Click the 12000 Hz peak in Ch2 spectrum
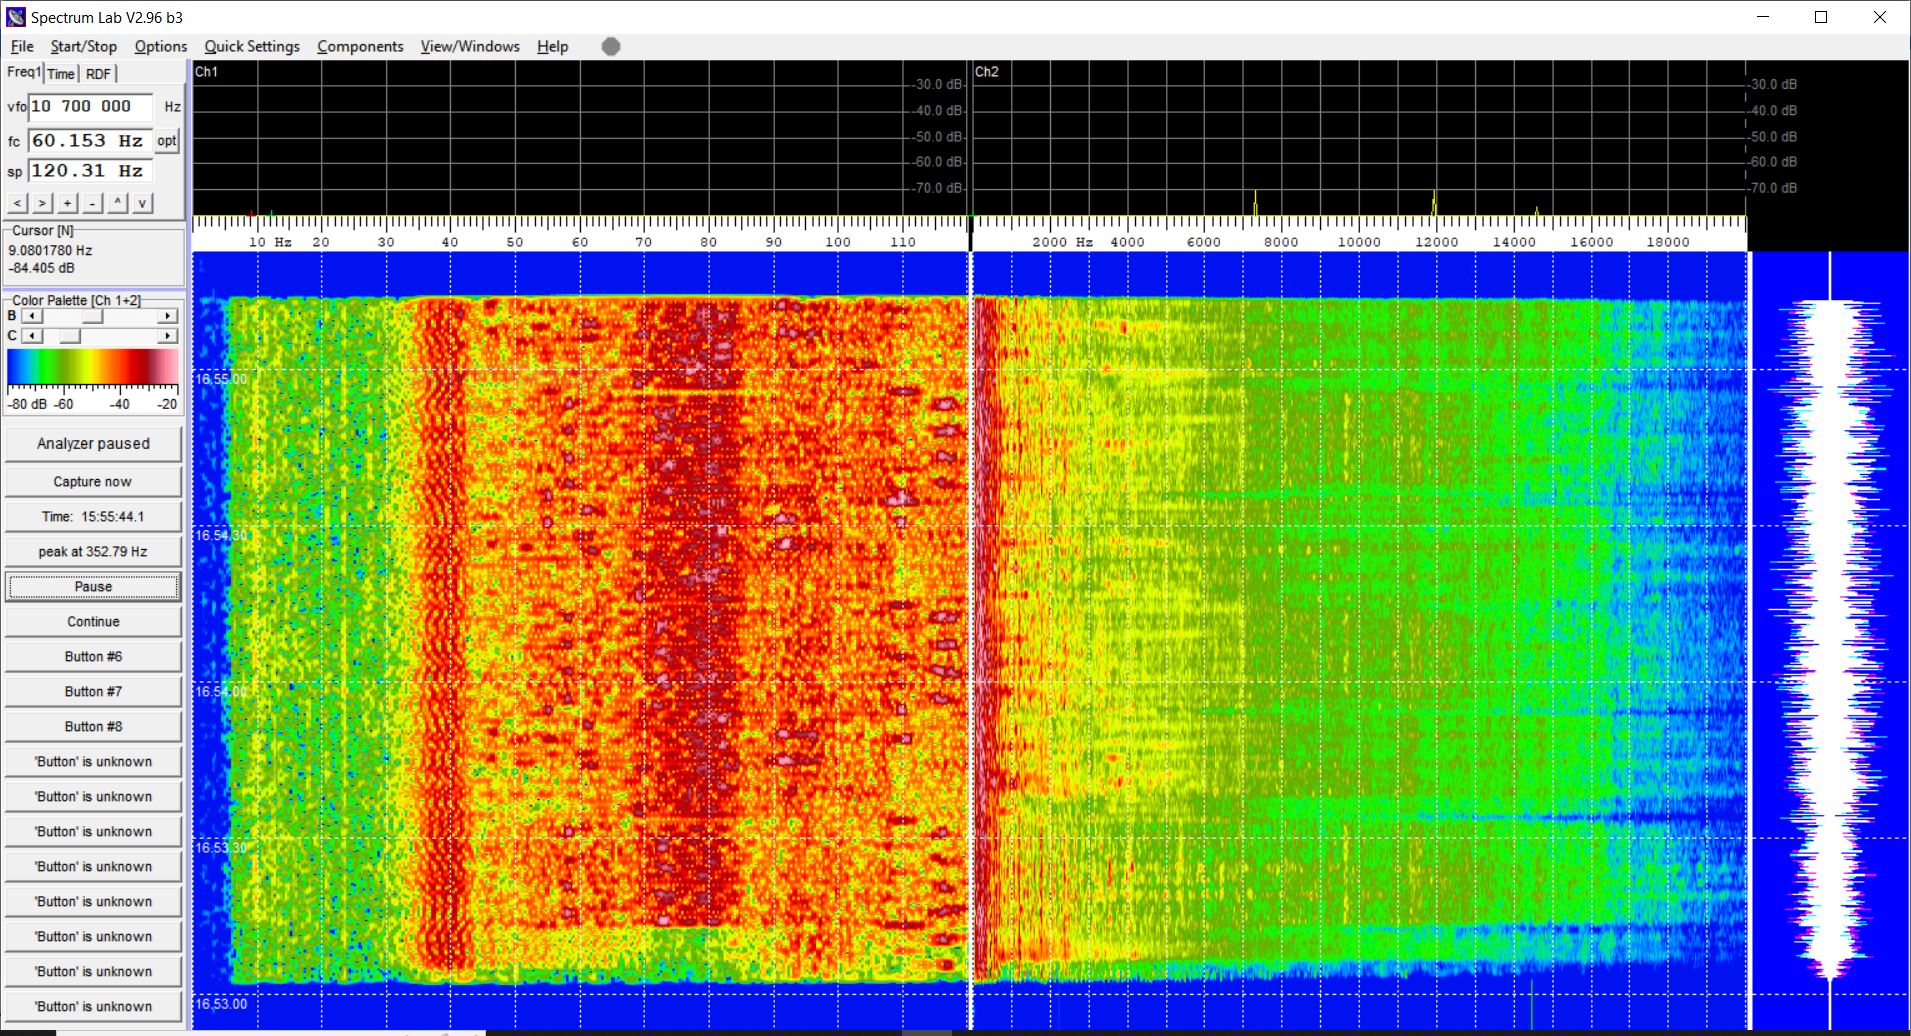 [x=1434, y=203]
